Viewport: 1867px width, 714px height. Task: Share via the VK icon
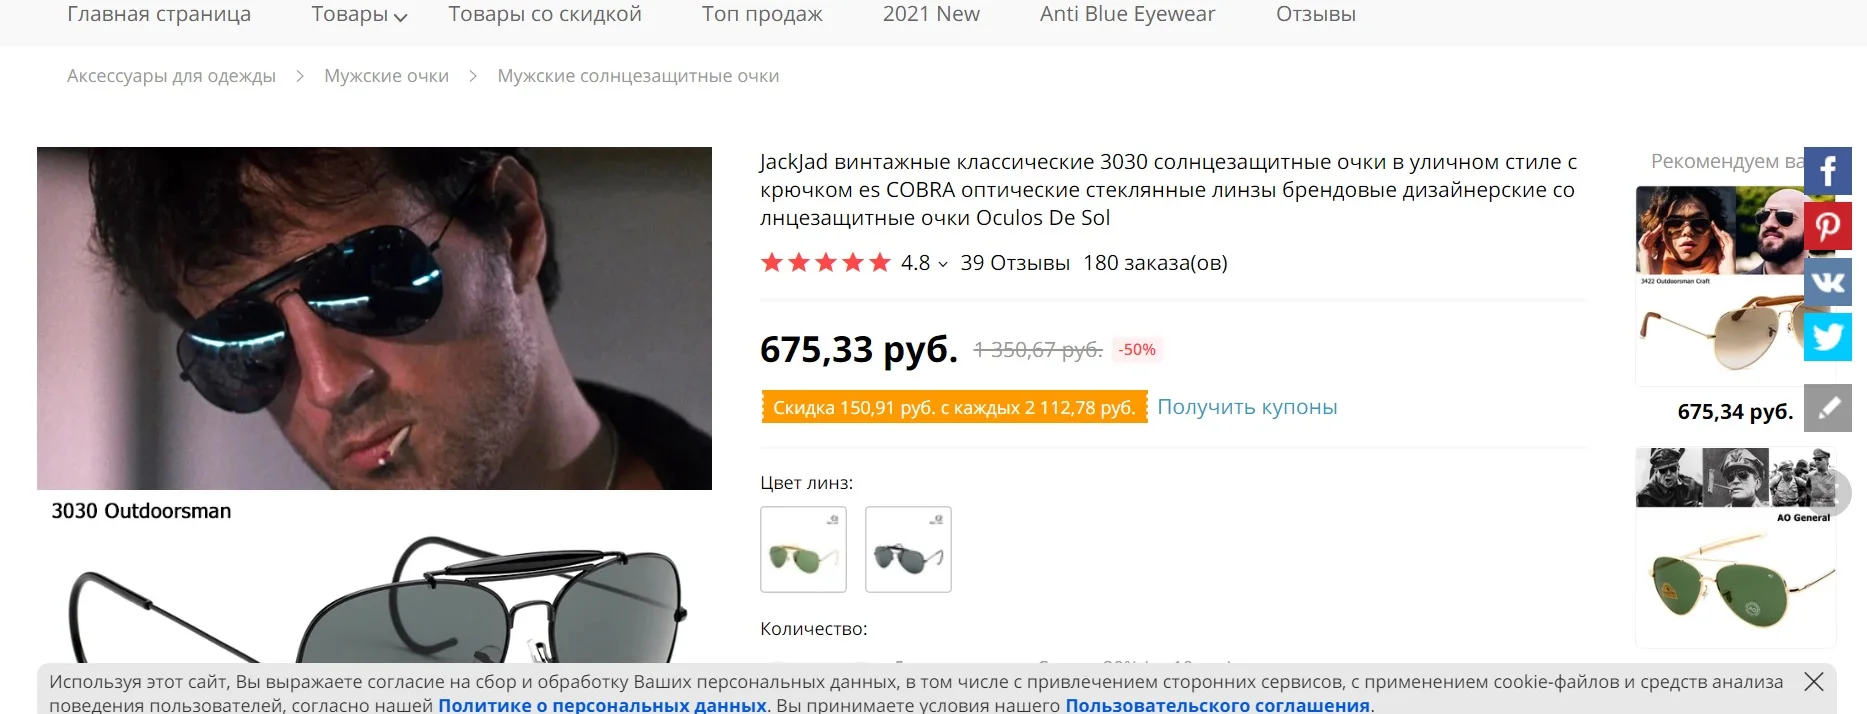tap(1828, 281)
